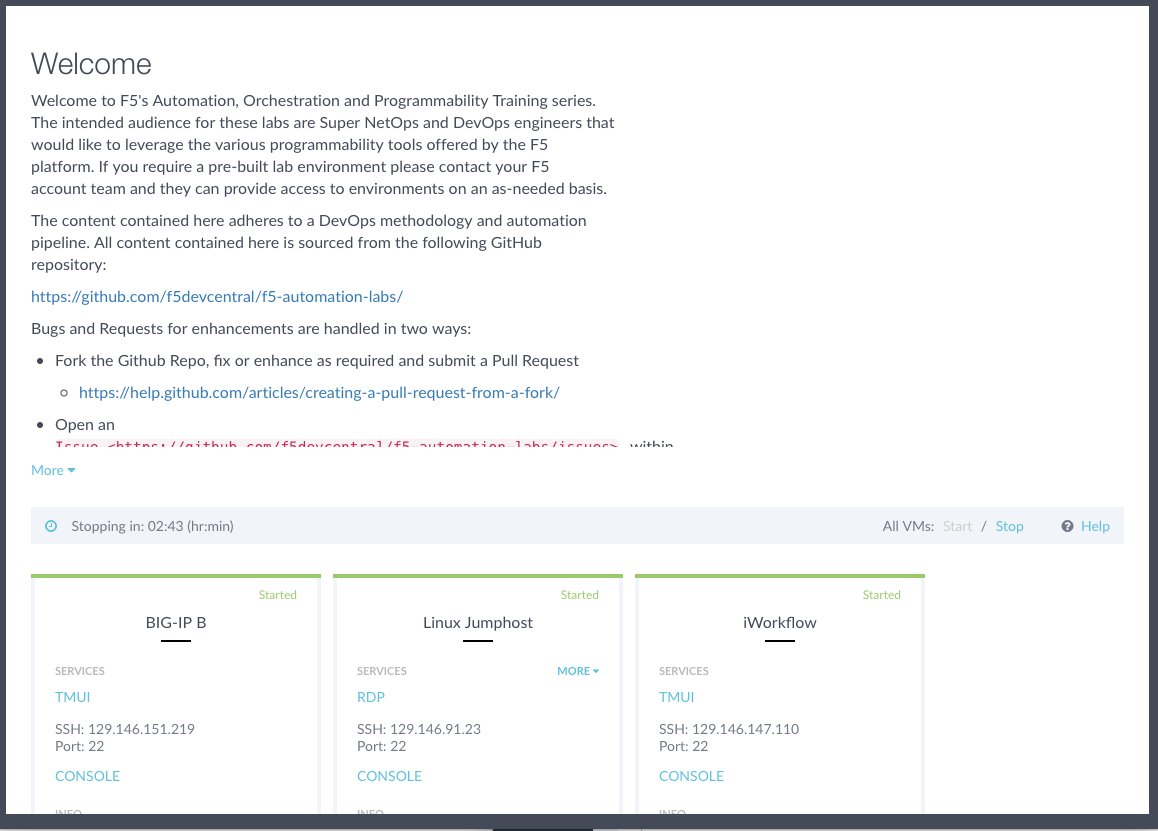Open TMUI service for BIG-IP B
Image resolution: width=1158 pixels, height=831 pixels.
[x=72, y=697]
